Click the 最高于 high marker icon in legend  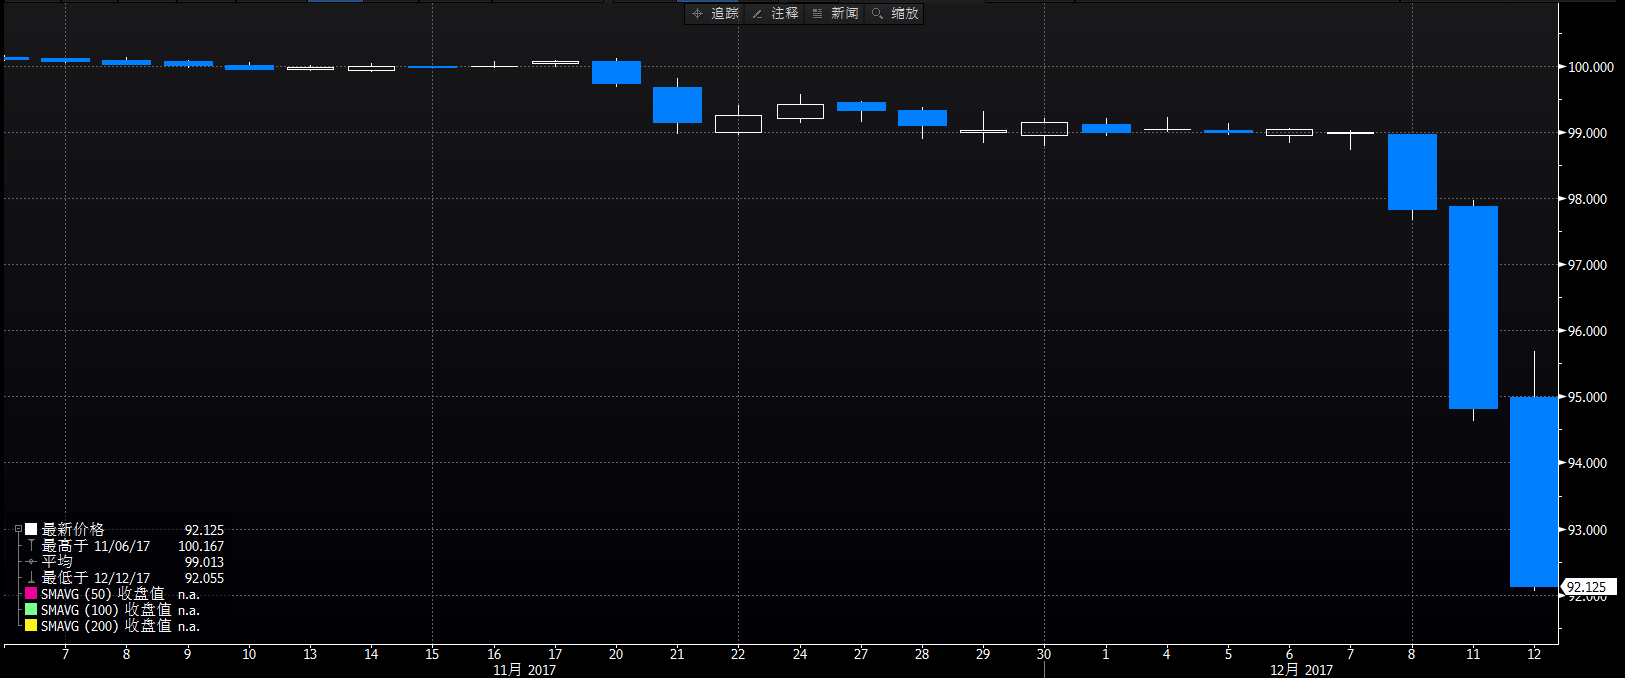[x=31, y=546]
